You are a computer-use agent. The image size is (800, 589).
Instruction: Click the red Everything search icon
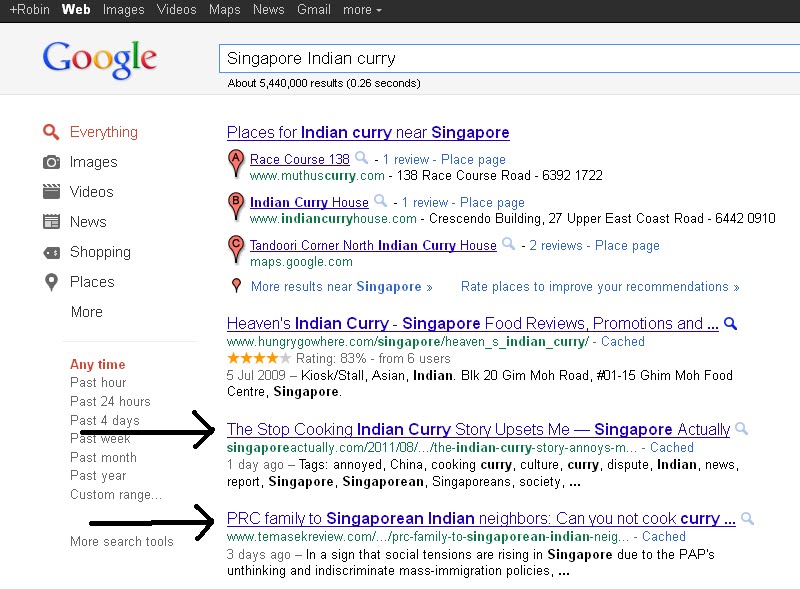point(51,132)
